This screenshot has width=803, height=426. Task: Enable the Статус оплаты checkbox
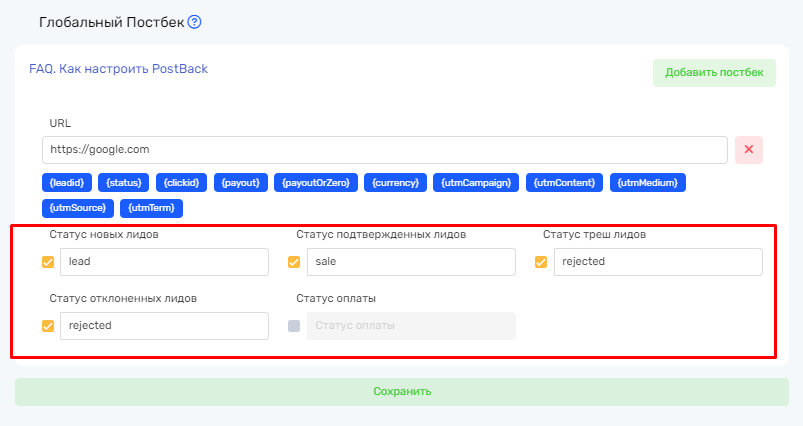294,326
